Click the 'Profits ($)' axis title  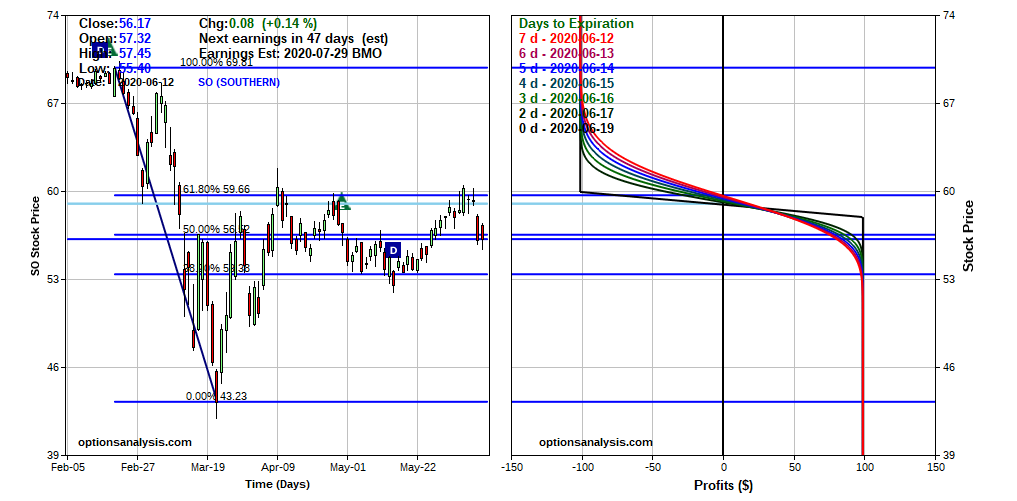coord(723,485)
